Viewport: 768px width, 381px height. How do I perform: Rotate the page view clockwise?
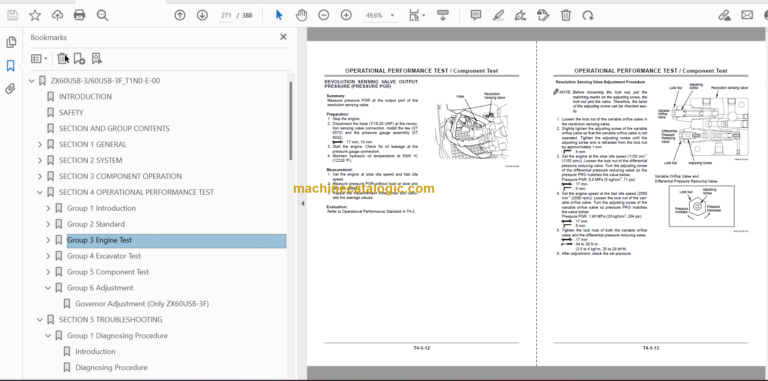588,15
